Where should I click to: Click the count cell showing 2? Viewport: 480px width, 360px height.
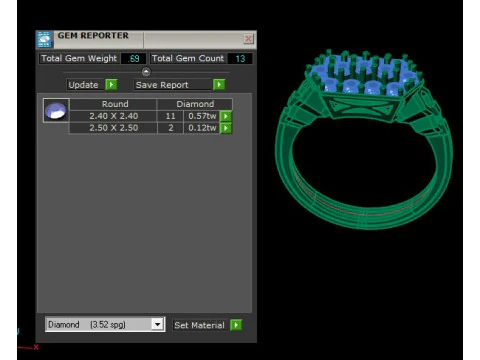pos(170,128)
